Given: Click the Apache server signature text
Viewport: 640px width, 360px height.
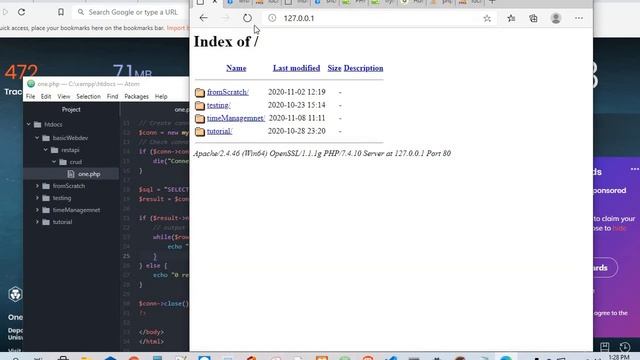Looking at the screenshot, I should click(322, 153).
